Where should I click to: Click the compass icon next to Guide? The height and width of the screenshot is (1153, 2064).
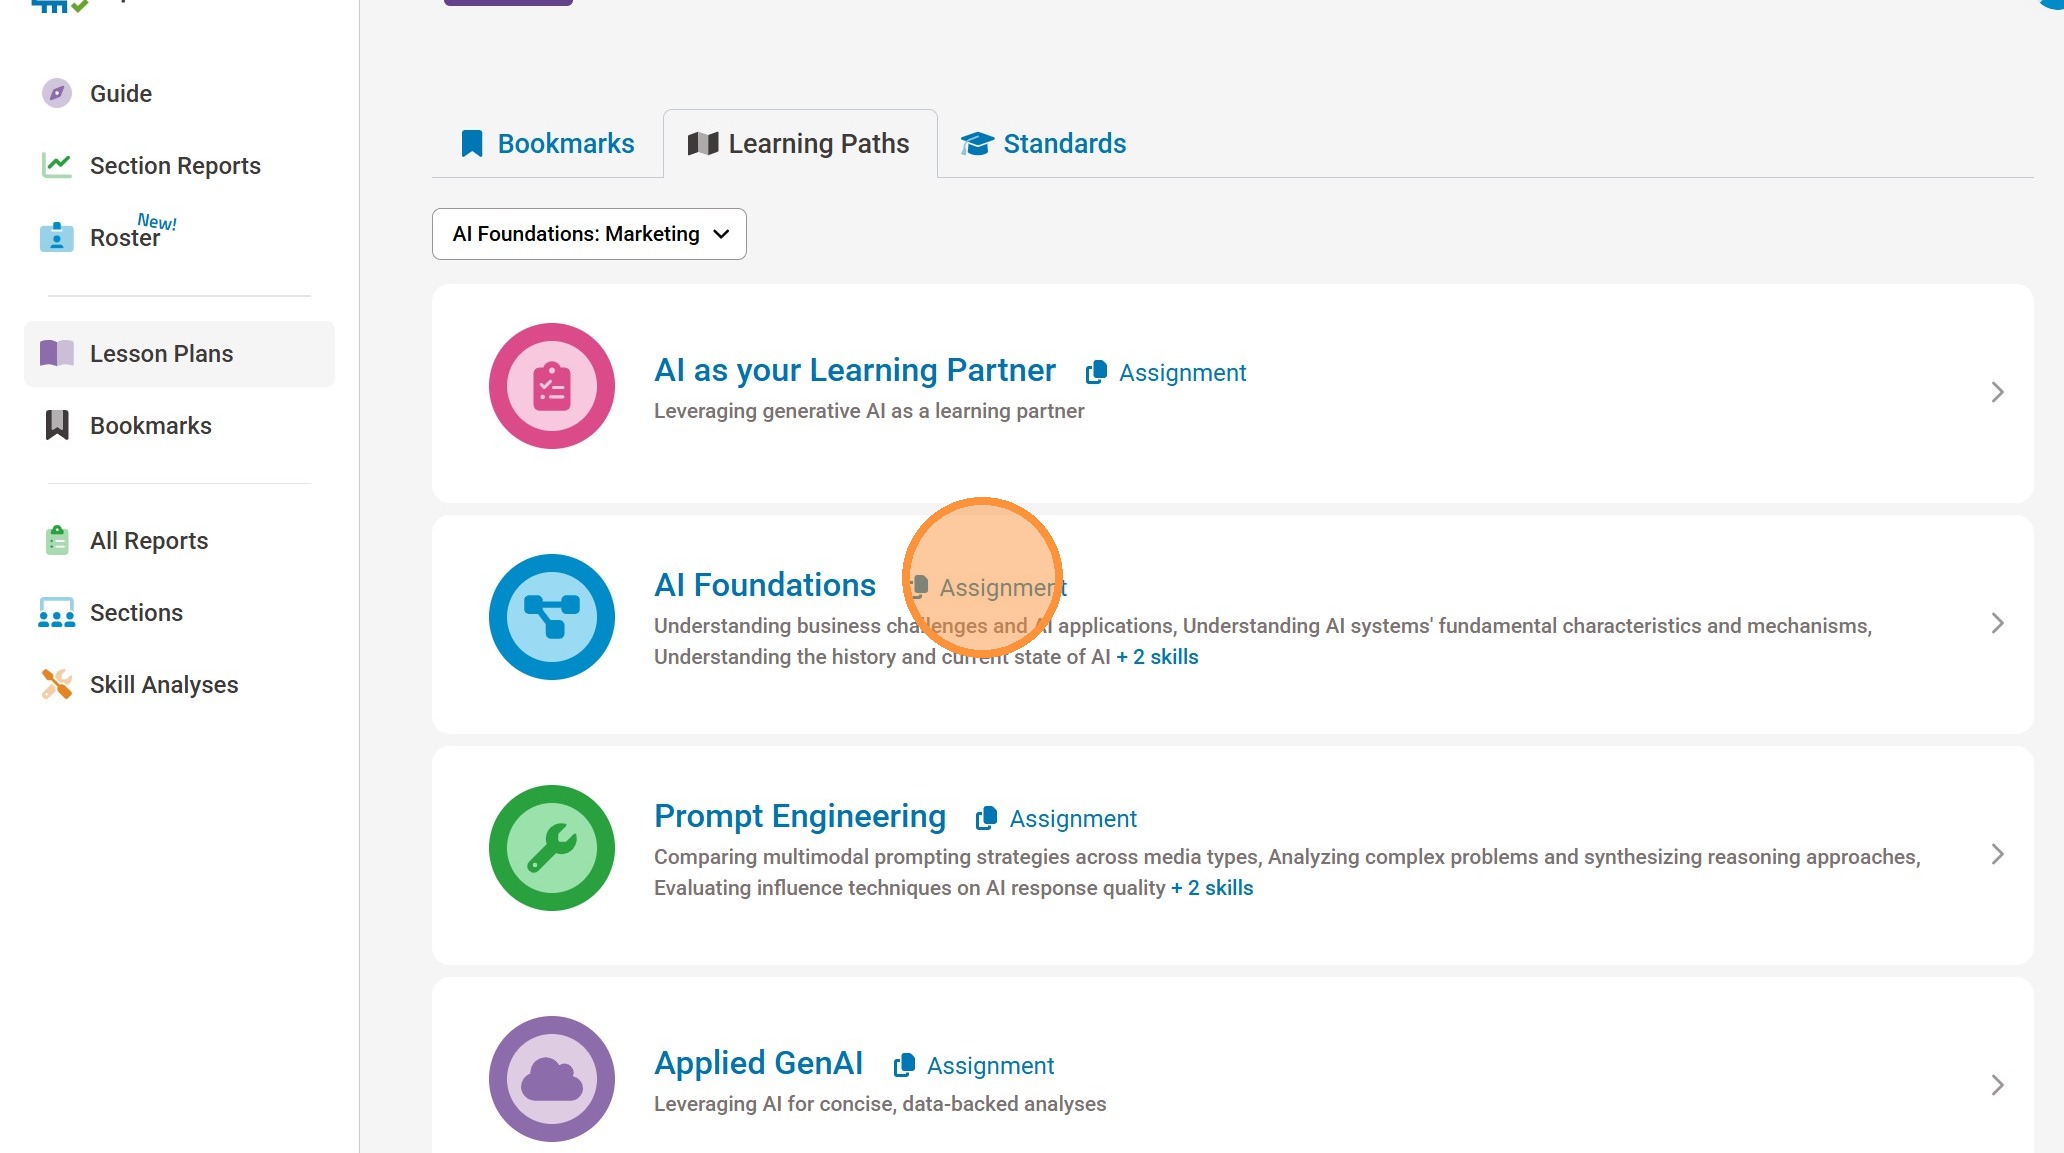point(57,93)
